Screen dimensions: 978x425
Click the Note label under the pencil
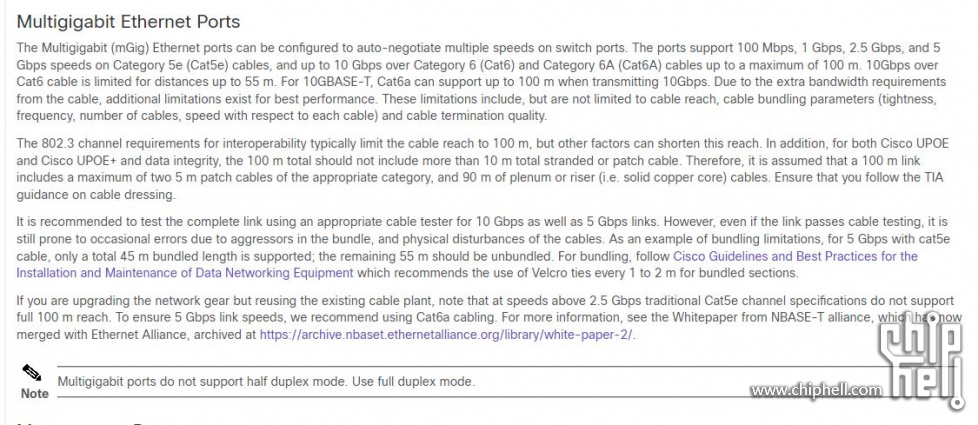pyautogui.click(x=34, y=394)
